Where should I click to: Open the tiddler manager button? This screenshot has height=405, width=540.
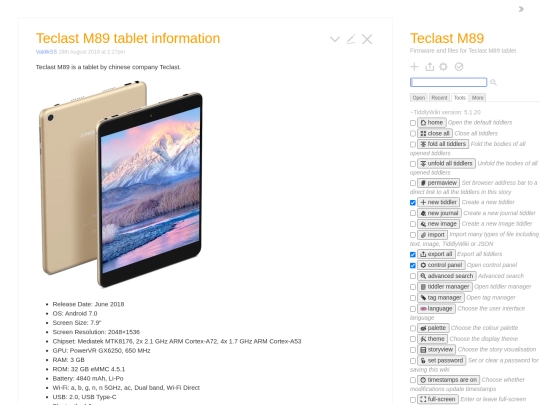pyautogui.click(x=445, y=287)
